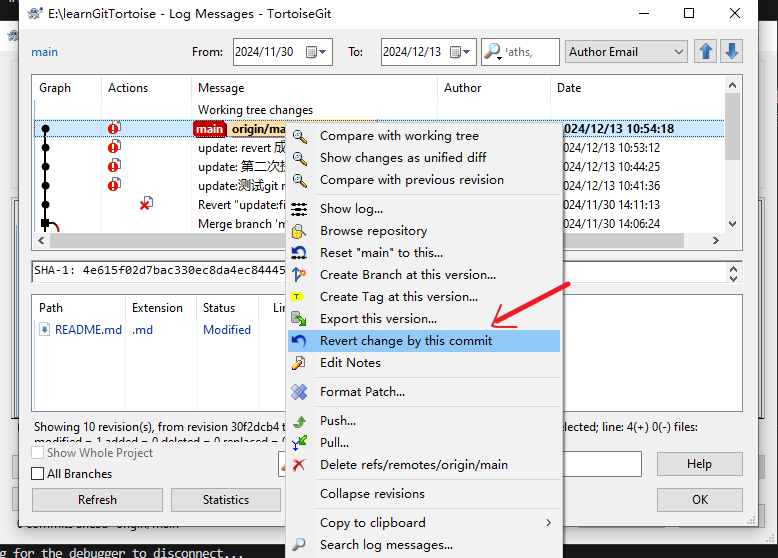Enable the All Branches checkbox

click(x=38, y=474)
